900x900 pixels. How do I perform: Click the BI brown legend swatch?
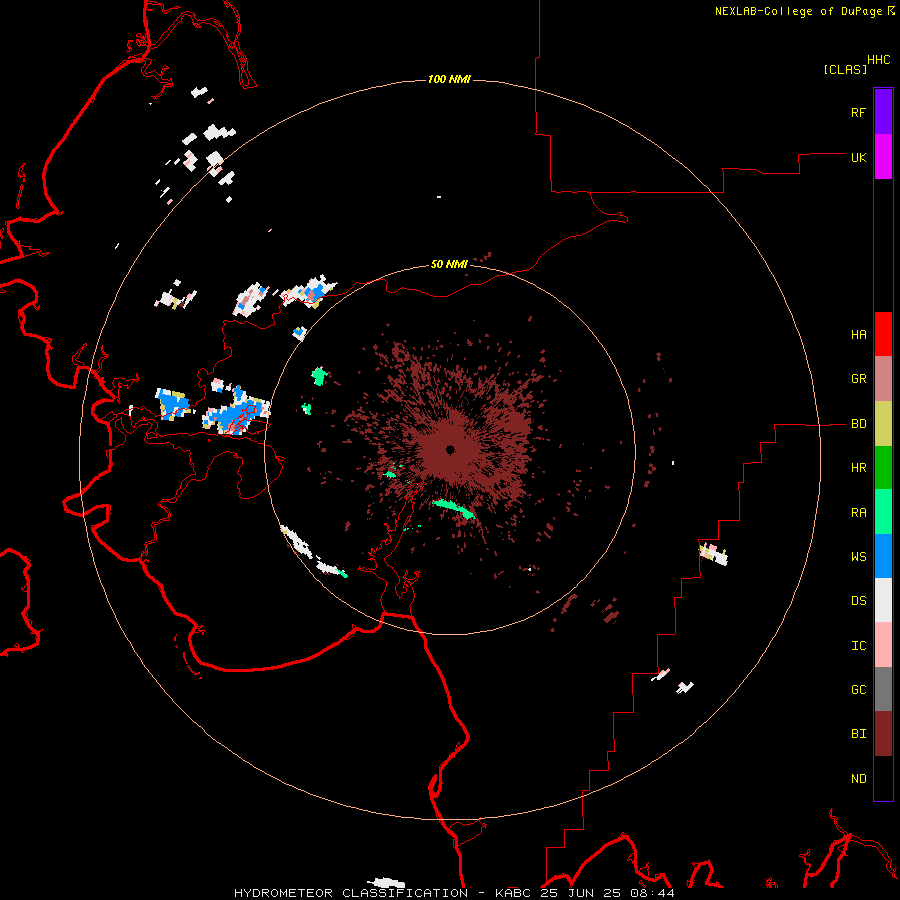(x=883, y=734)
